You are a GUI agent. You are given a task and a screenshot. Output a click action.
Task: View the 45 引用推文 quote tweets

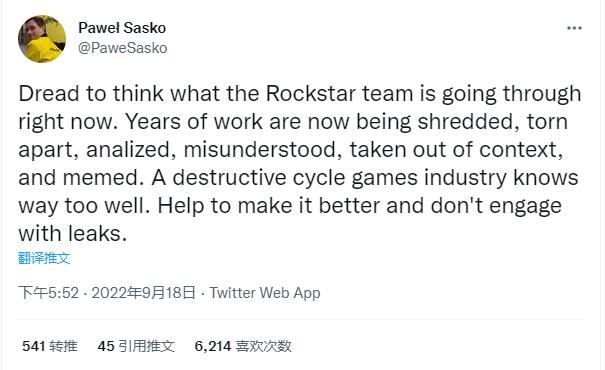tap(136, 346)
